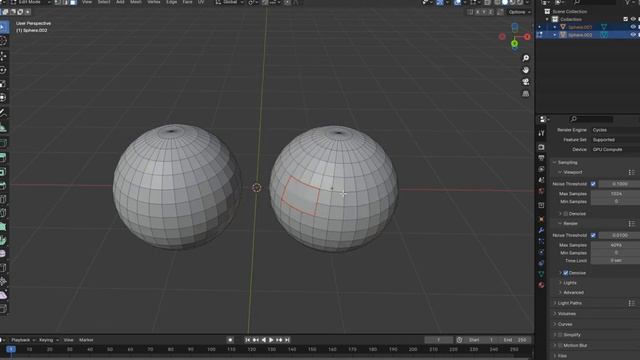Select the Move tool in the left toolbar
This screenshot has height=360, width=640.
pyautogui.click(x=3, y=56)
